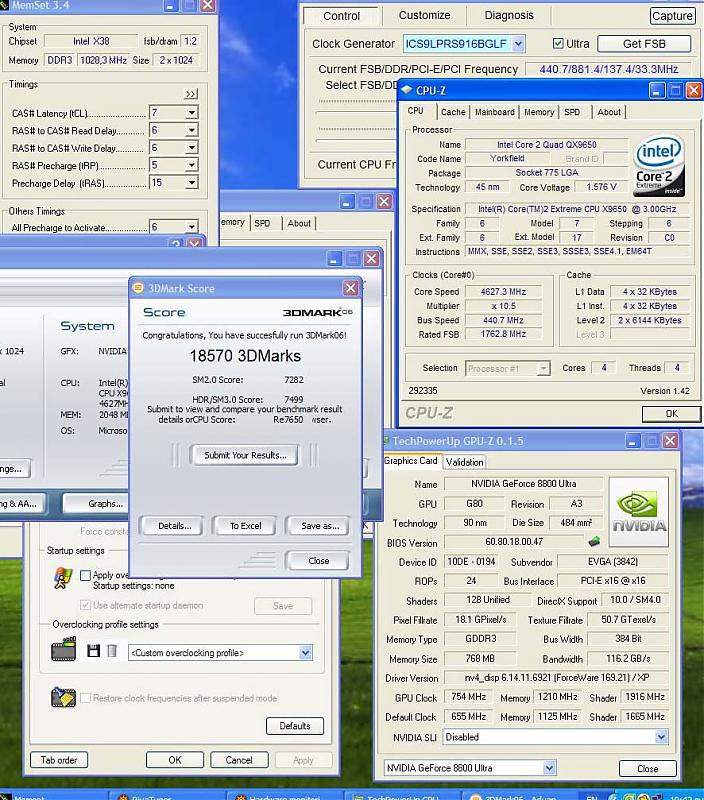Switch to the Customize tab in SetFSB

pyautogui.click(x=424, y=15)
